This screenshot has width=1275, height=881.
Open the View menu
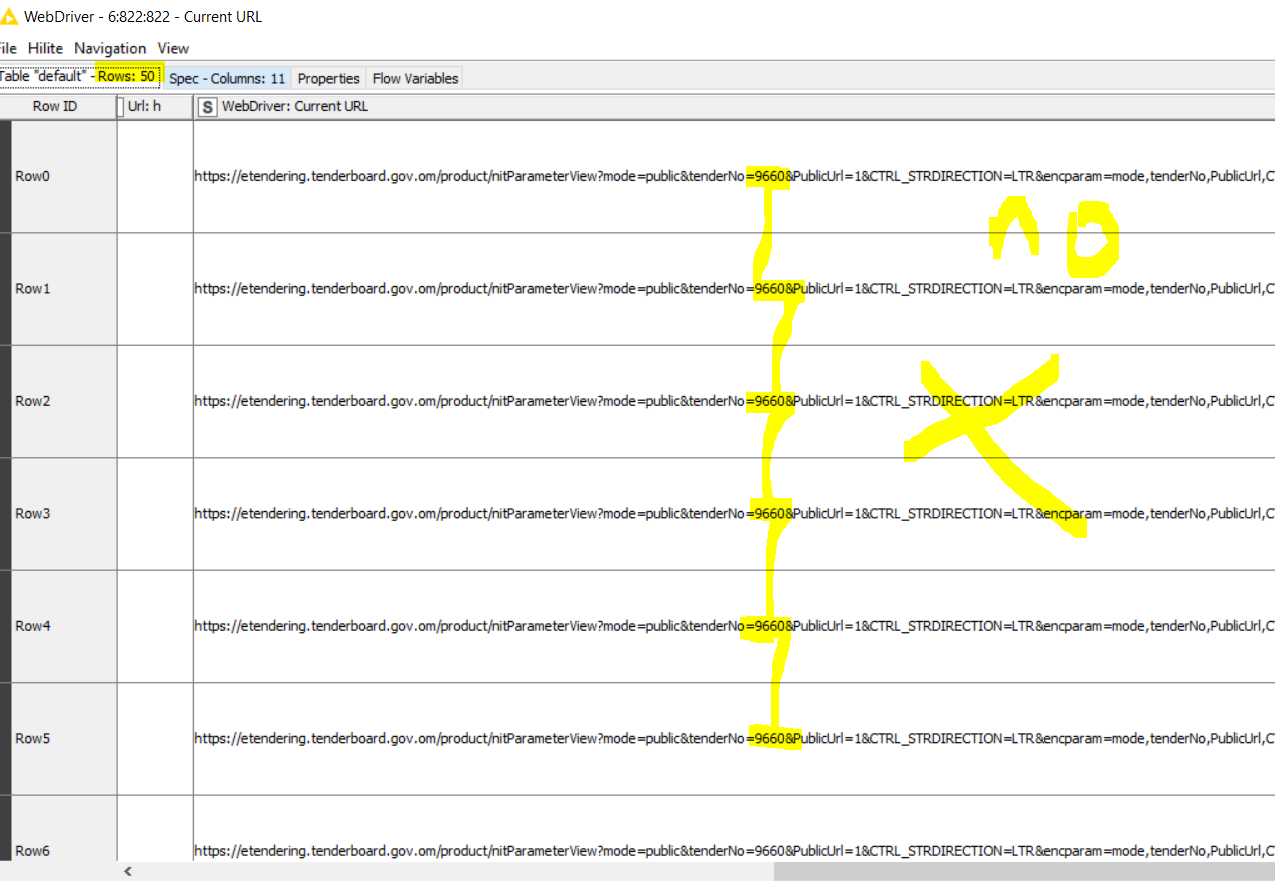pos(173,48)
